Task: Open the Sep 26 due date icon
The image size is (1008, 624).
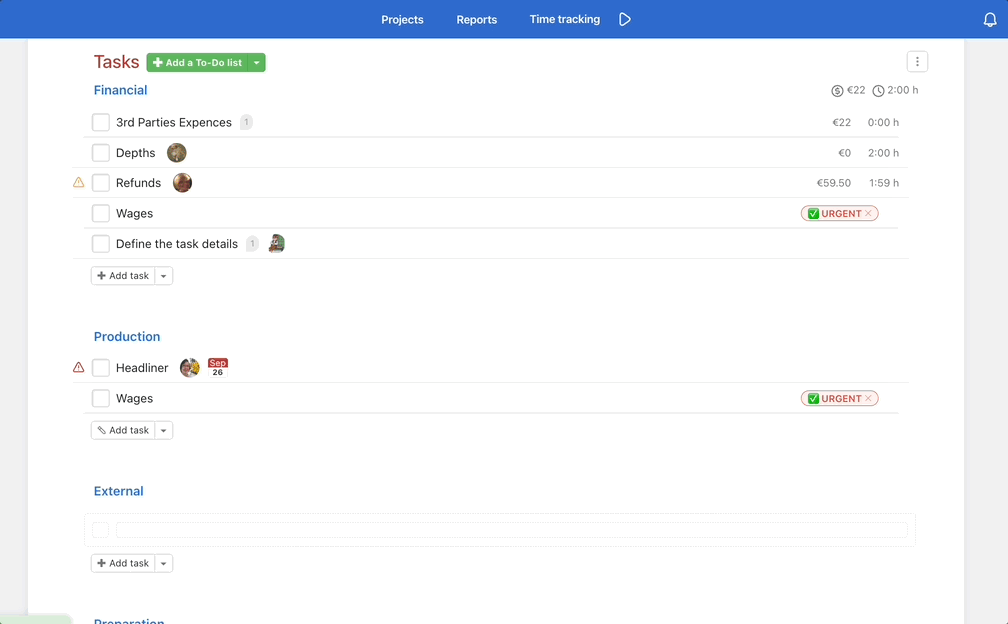Action: coord(218,368)
